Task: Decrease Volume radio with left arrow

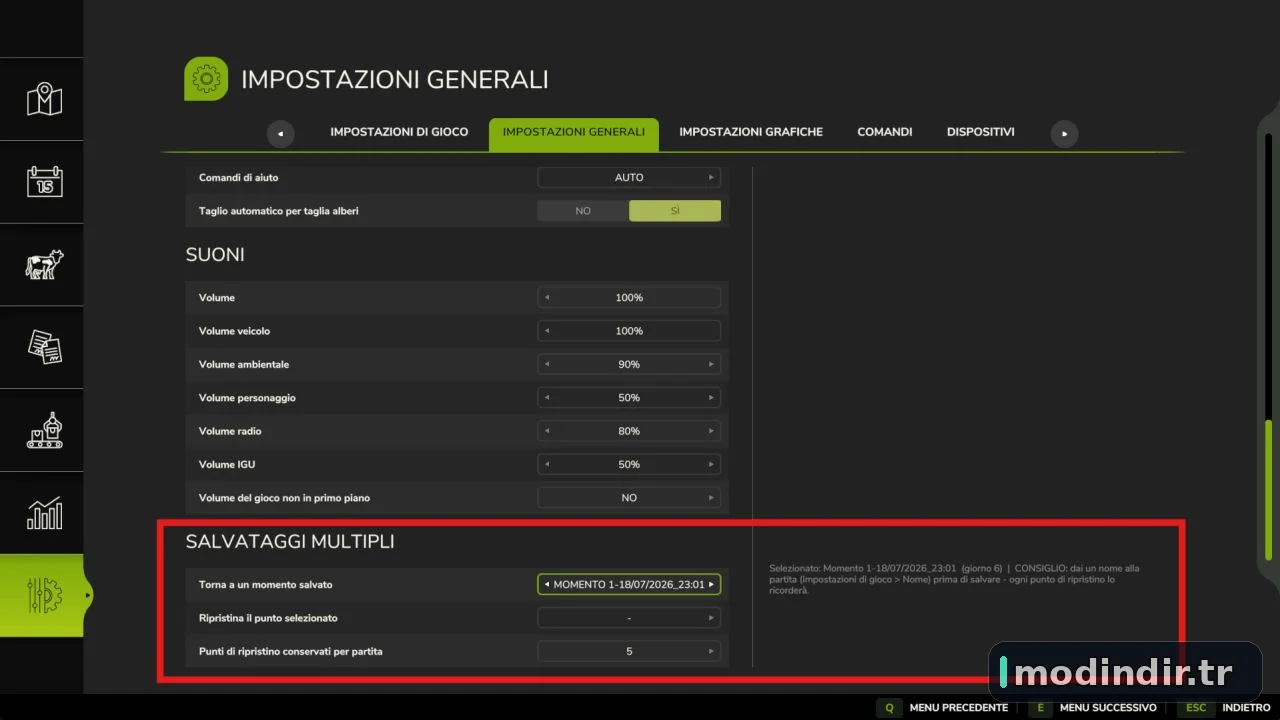Action: click(x=547, y=431)
